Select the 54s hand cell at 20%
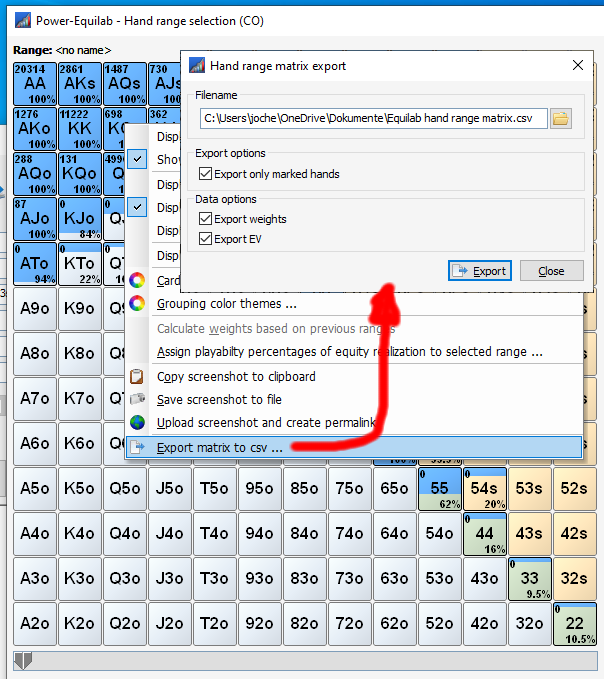This screenshot has width=604, height=679. (x=485, y=489)
